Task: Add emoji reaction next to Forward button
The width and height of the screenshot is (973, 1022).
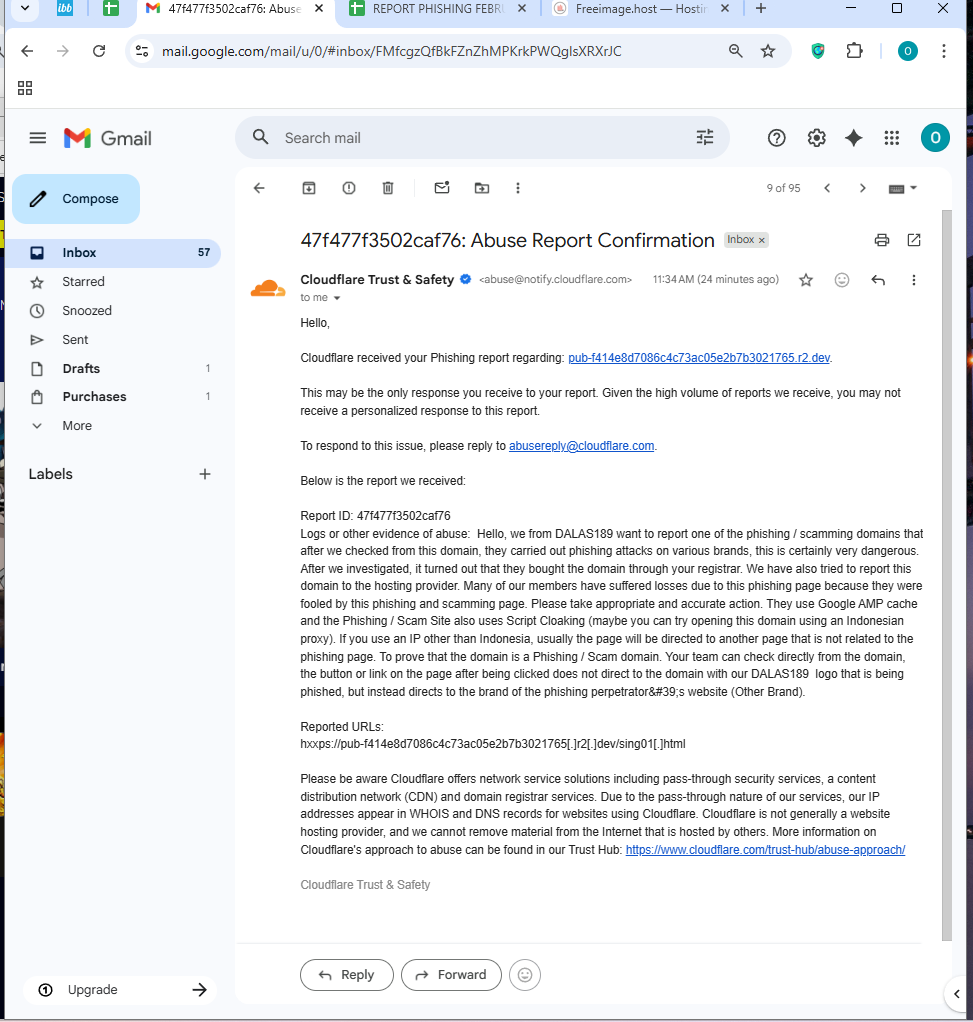Action: click(525, 974)
